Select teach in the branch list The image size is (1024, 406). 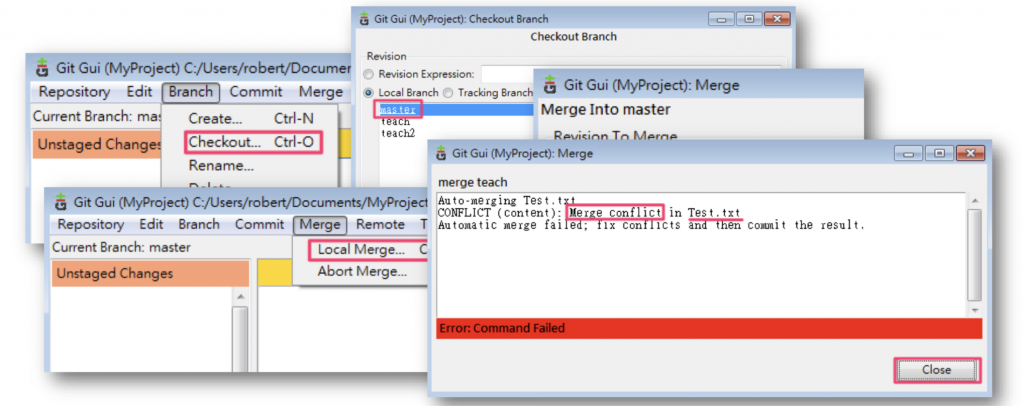click(395, 121)
